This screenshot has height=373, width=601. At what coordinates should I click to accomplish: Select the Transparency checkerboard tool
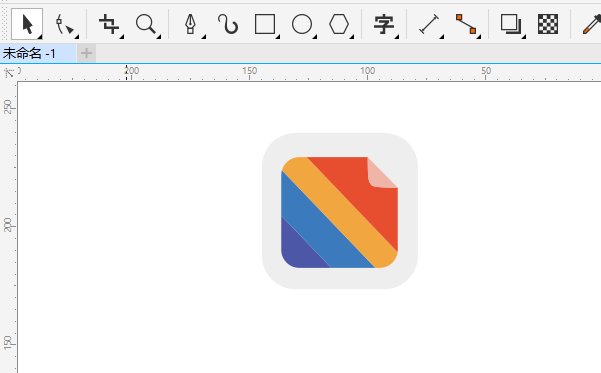[x=548, y=24]
